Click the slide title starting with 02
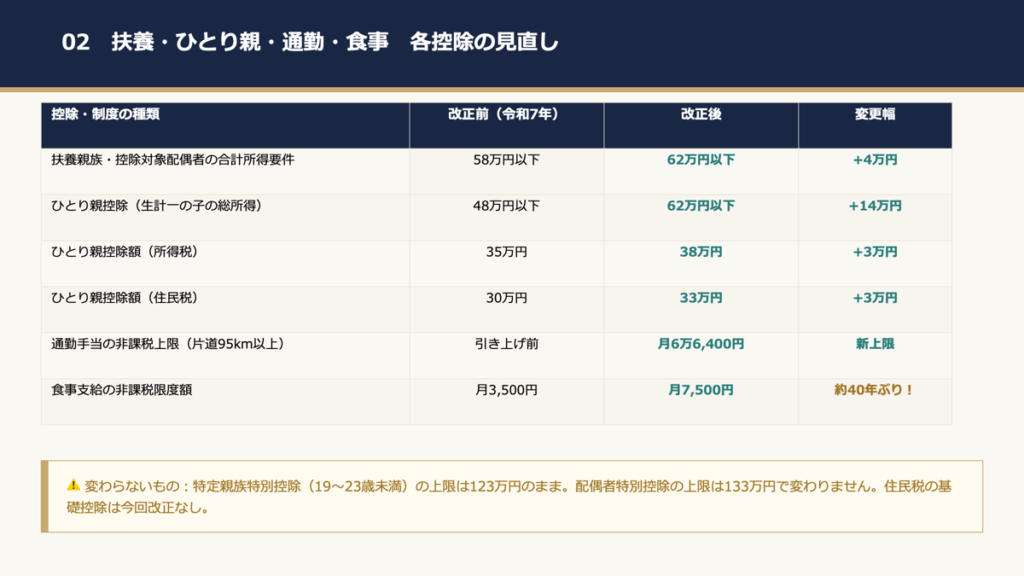 pyautogui.click(x=310, y=42)
